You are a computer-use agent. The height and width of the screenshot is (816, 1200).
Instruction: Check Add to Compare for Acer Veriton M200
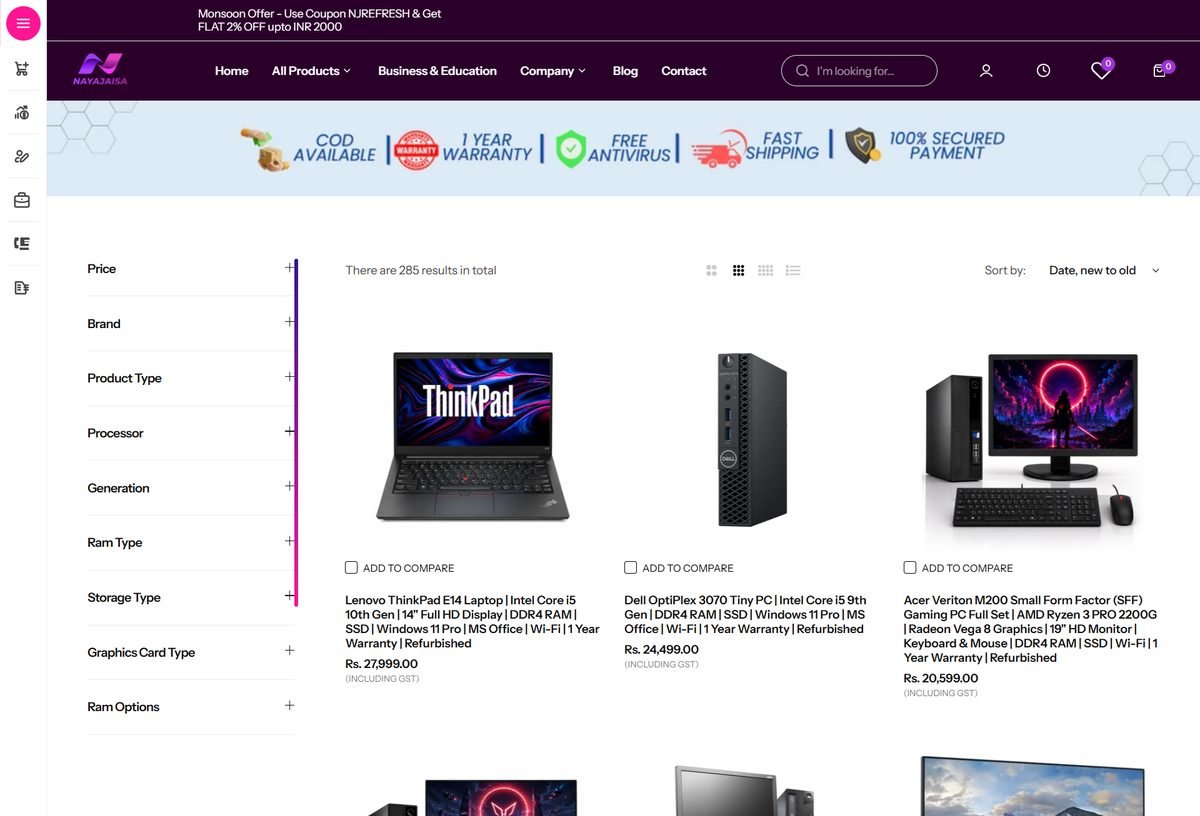(x=910, y=567)
